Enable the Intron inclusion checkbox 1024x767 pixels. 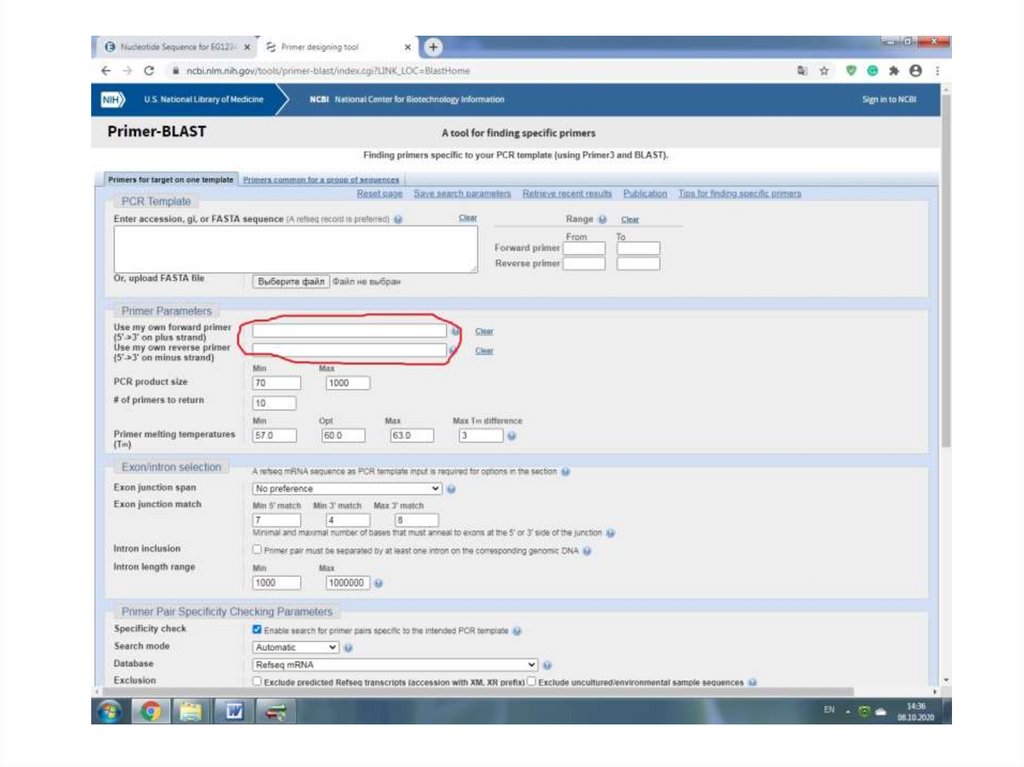tap(257, 549)
